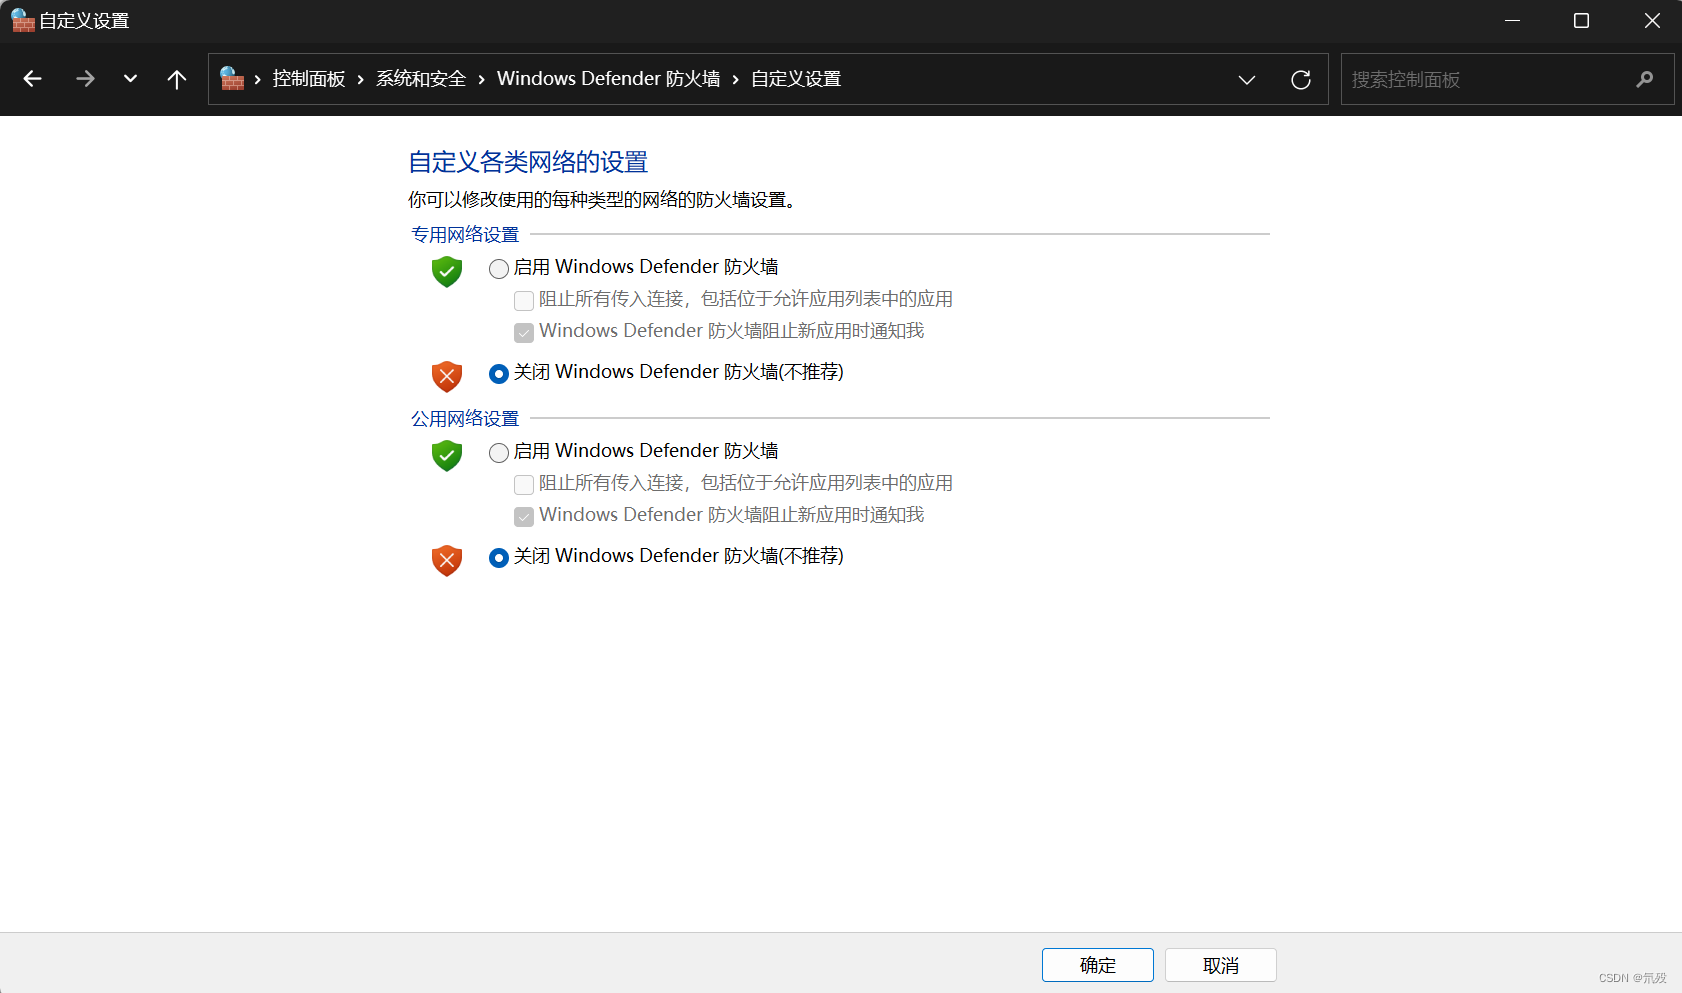Toggle block all incoming under 专用网络

click(x=524, y=300)
